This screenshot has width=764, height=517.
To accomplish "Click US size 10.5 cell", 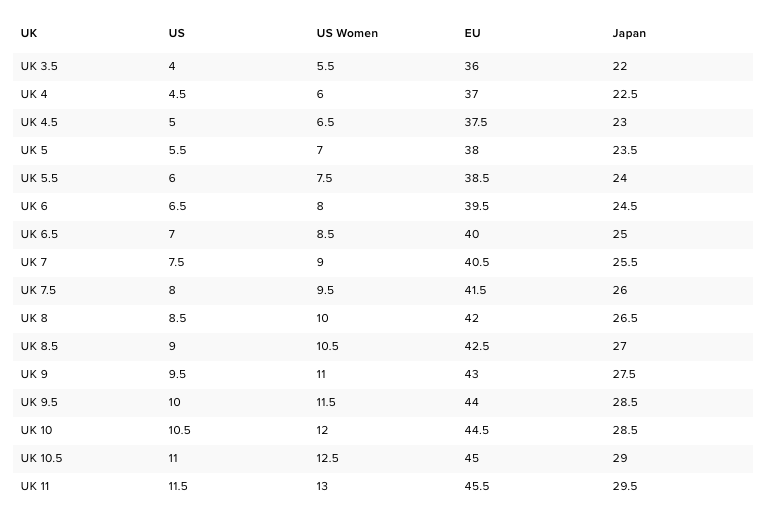I will pyautogui.click(x=179, y=430).
